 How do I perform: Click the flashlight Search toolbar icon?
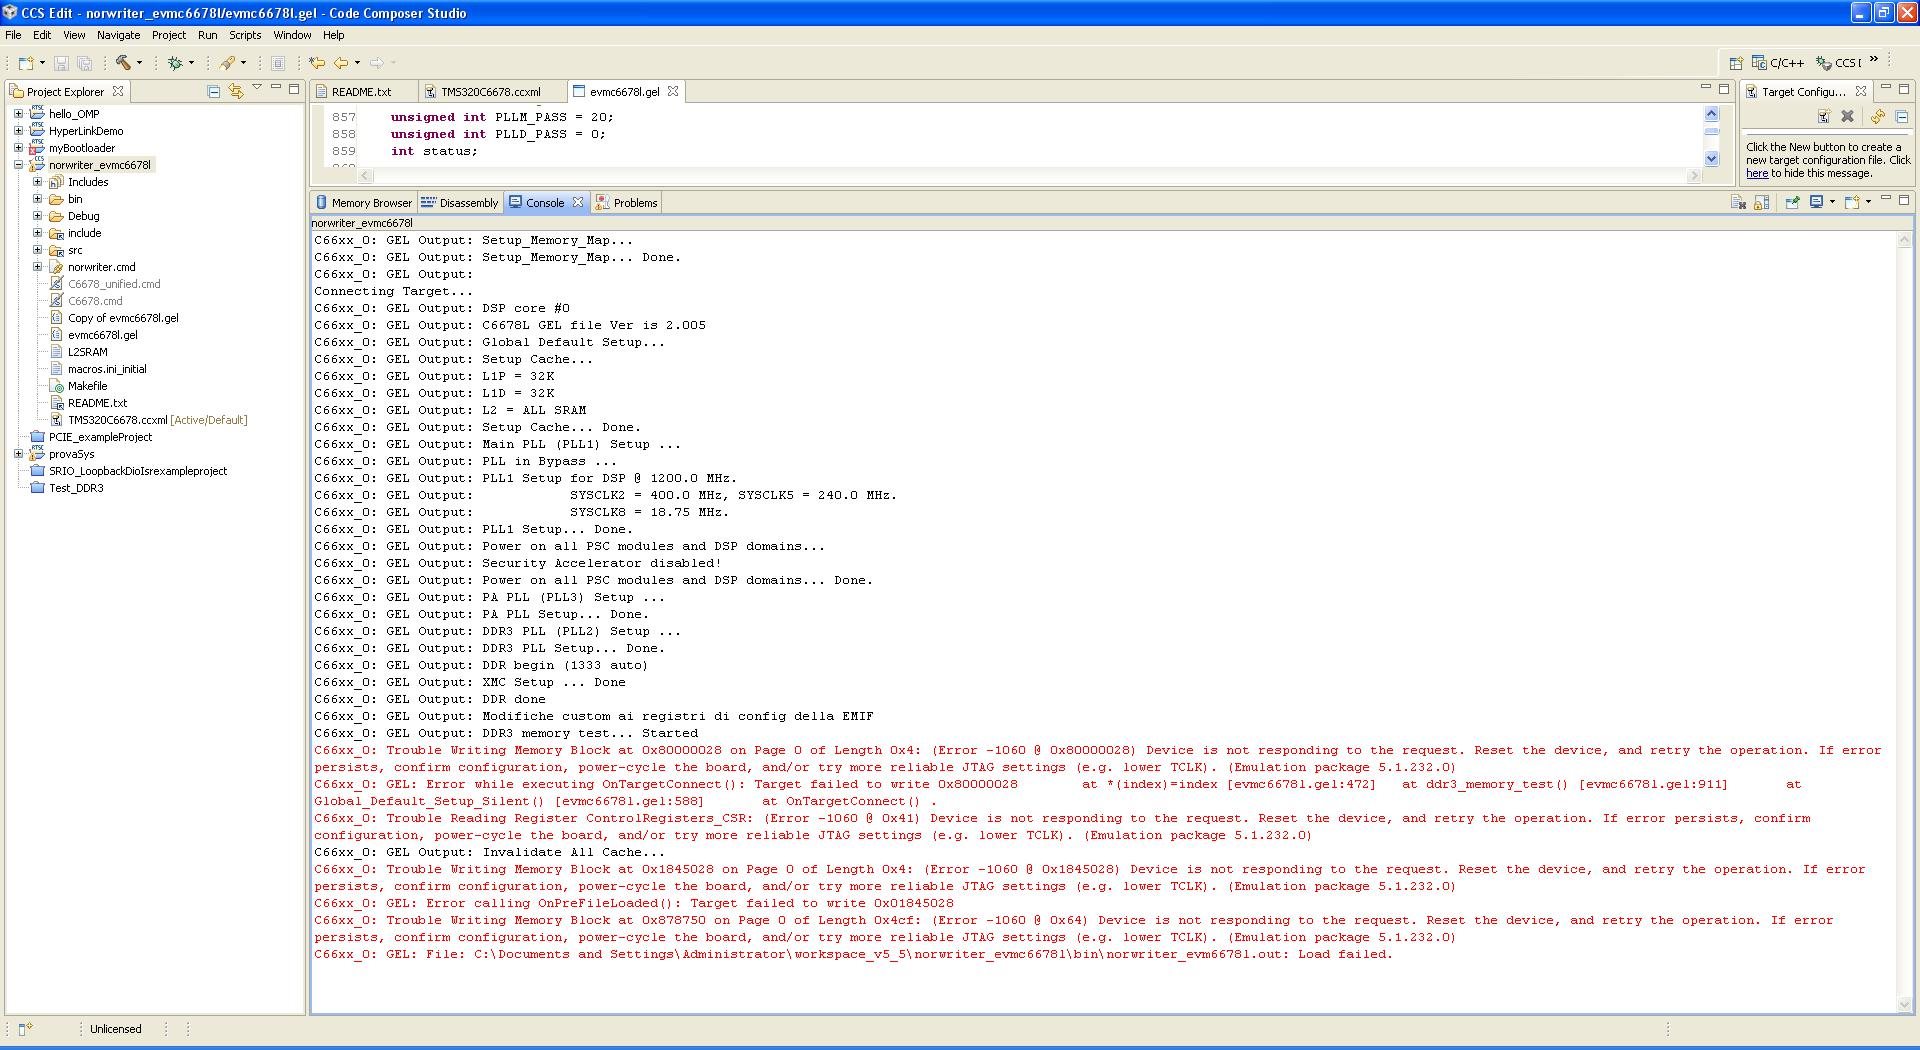(228, 63)
